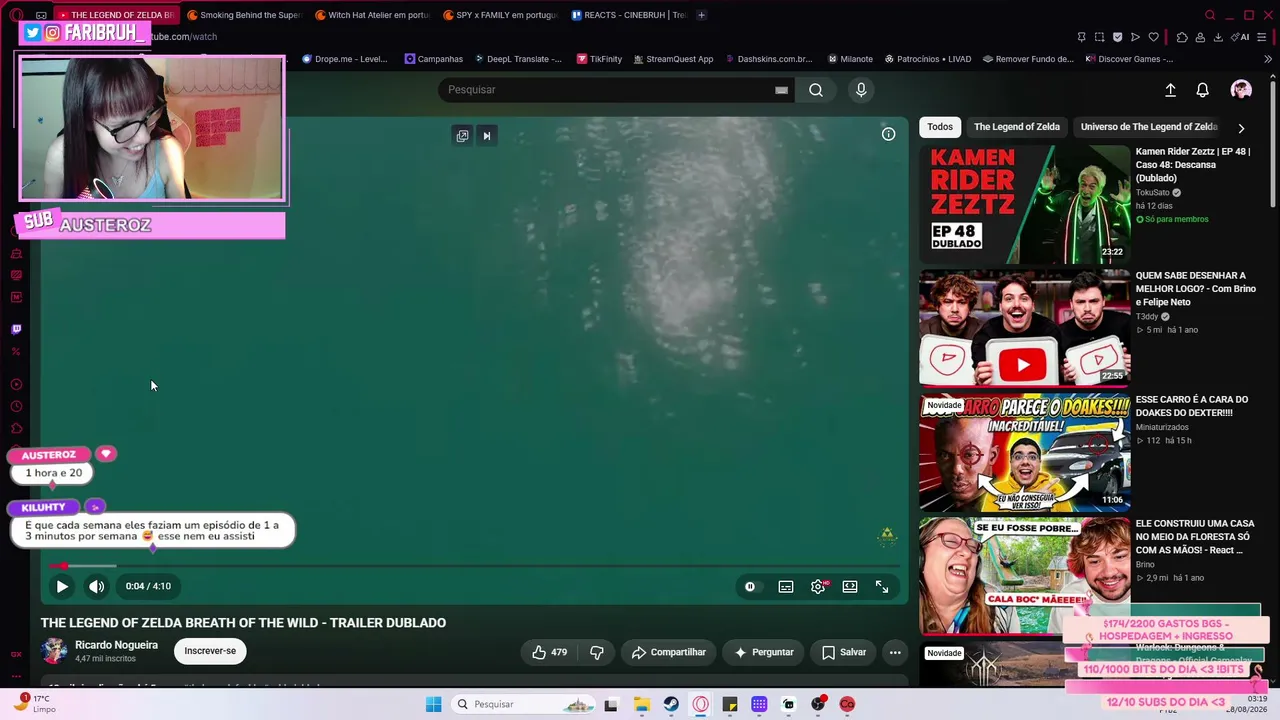Open the Opera GX taskbar icon

(x=700, y=704)
